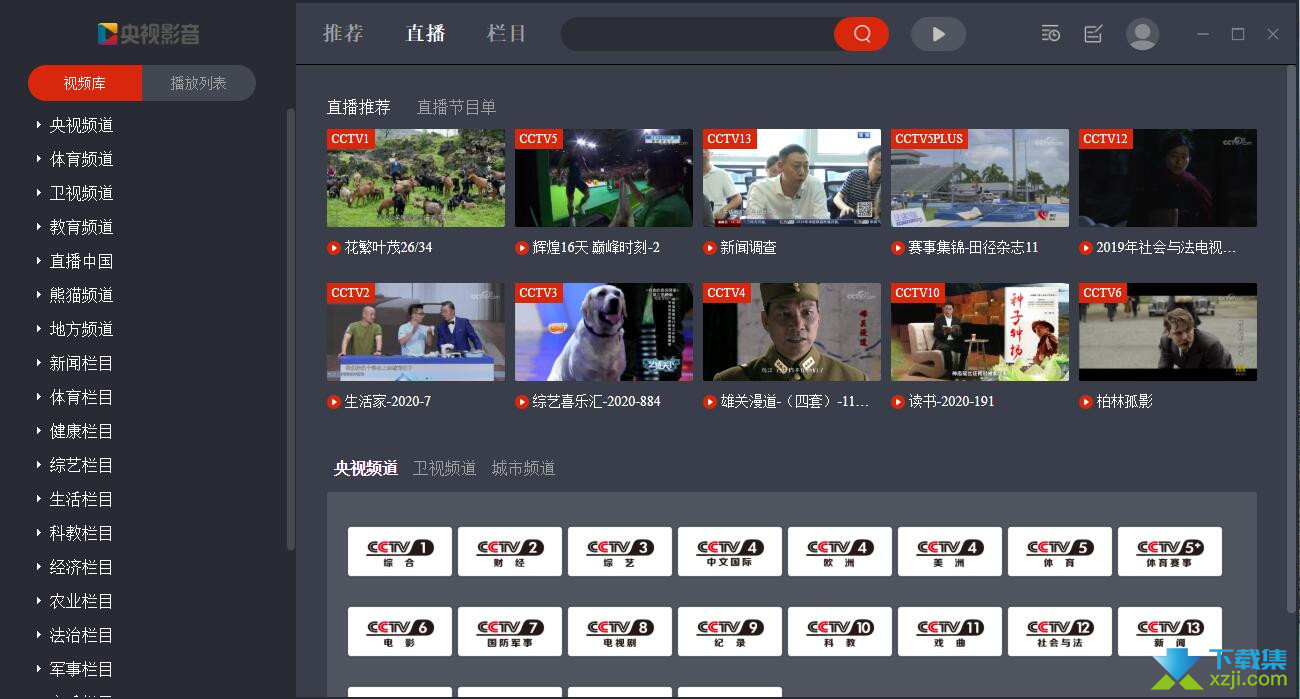Open the user account avatar
The height and width of the screenshot is (699, 1300).
[1142, 34]
